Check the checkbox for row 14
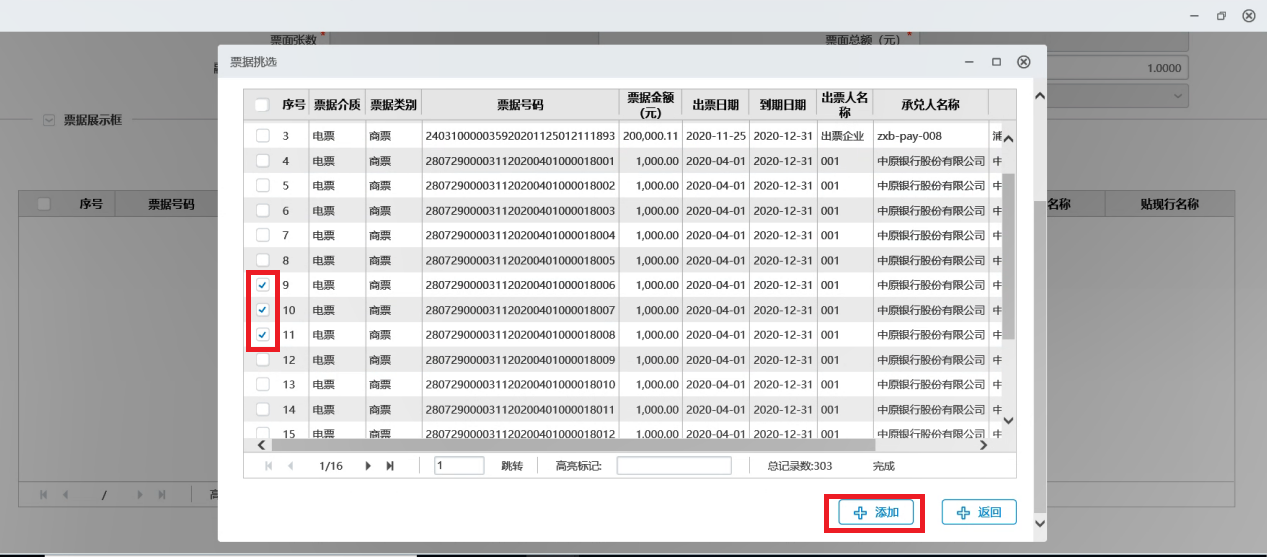This screenshot has width=1267, height=559. 262,409
